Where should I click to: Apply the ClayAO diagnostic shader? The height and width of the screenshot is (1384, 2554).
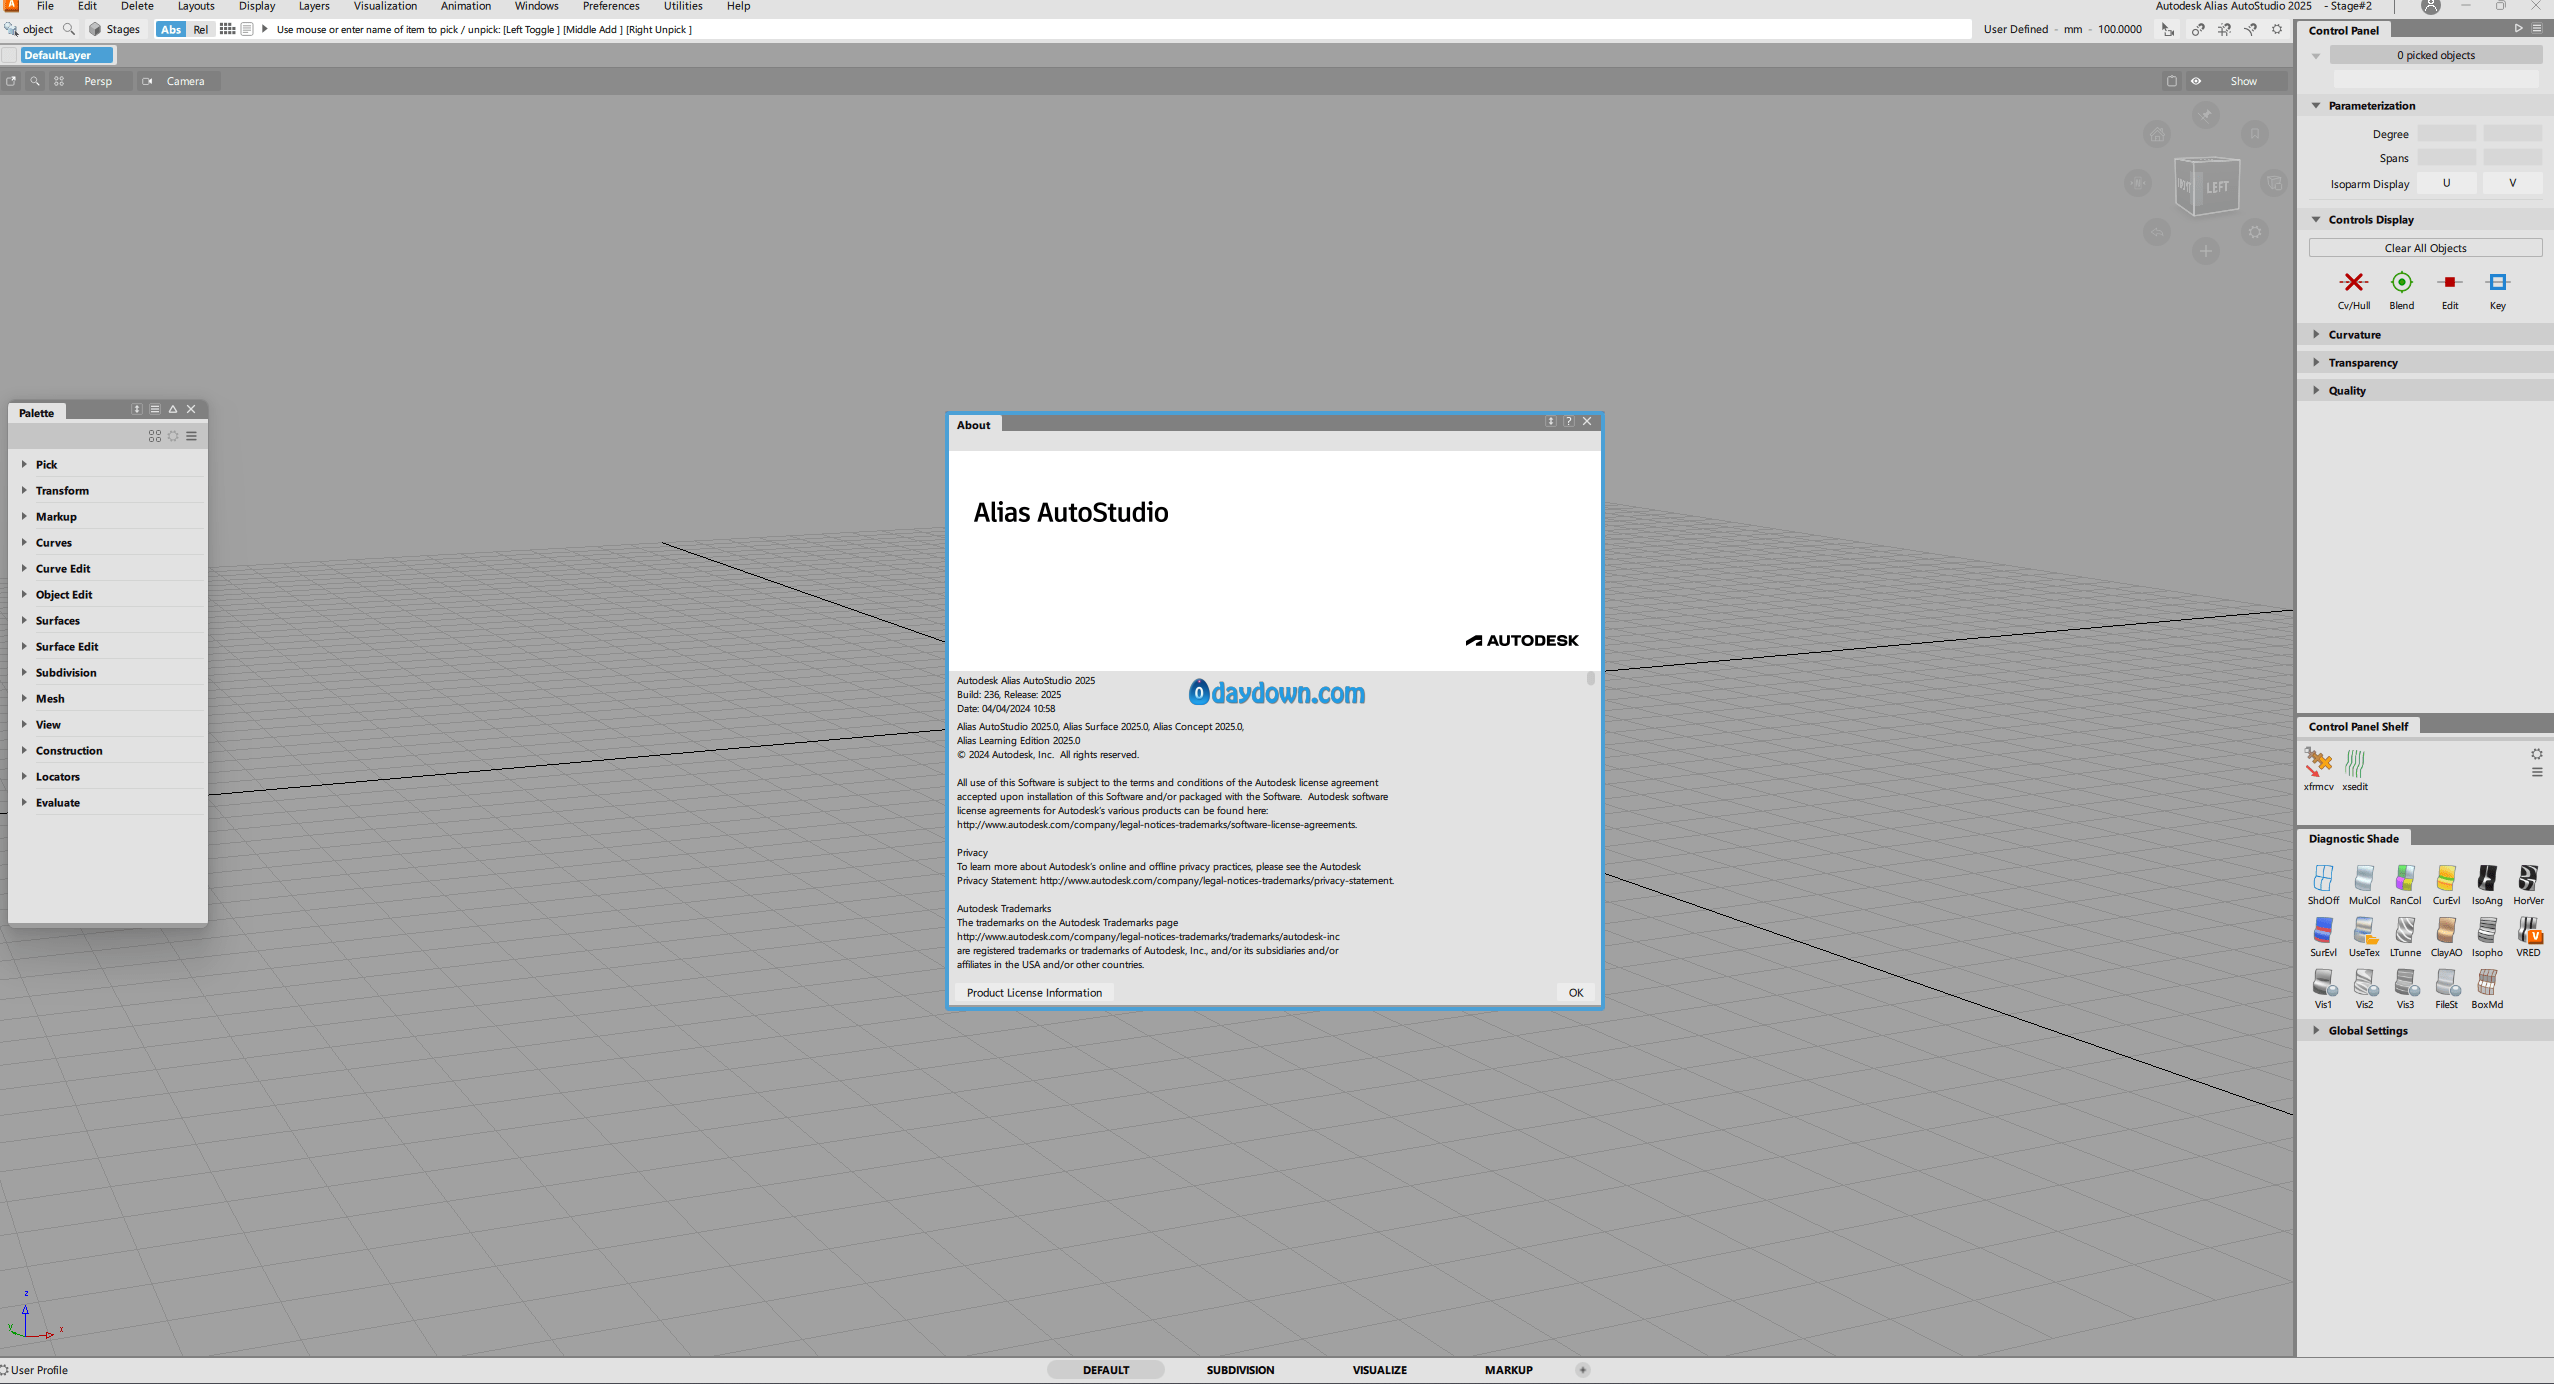[x=2445, y=931]
